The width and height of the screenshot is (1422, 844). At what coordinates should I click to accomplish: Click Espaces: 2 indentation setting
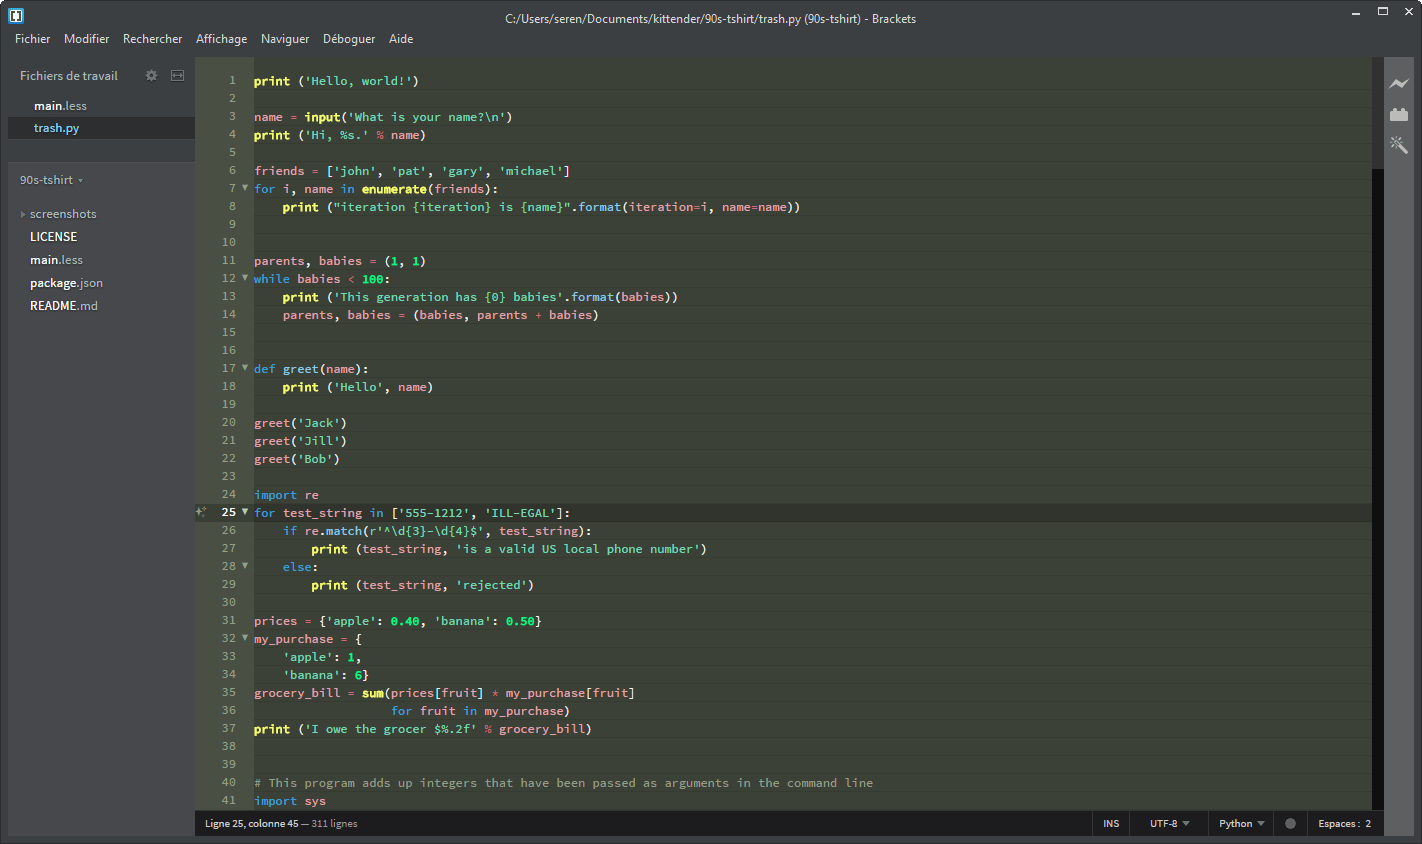coord(1344,823)
